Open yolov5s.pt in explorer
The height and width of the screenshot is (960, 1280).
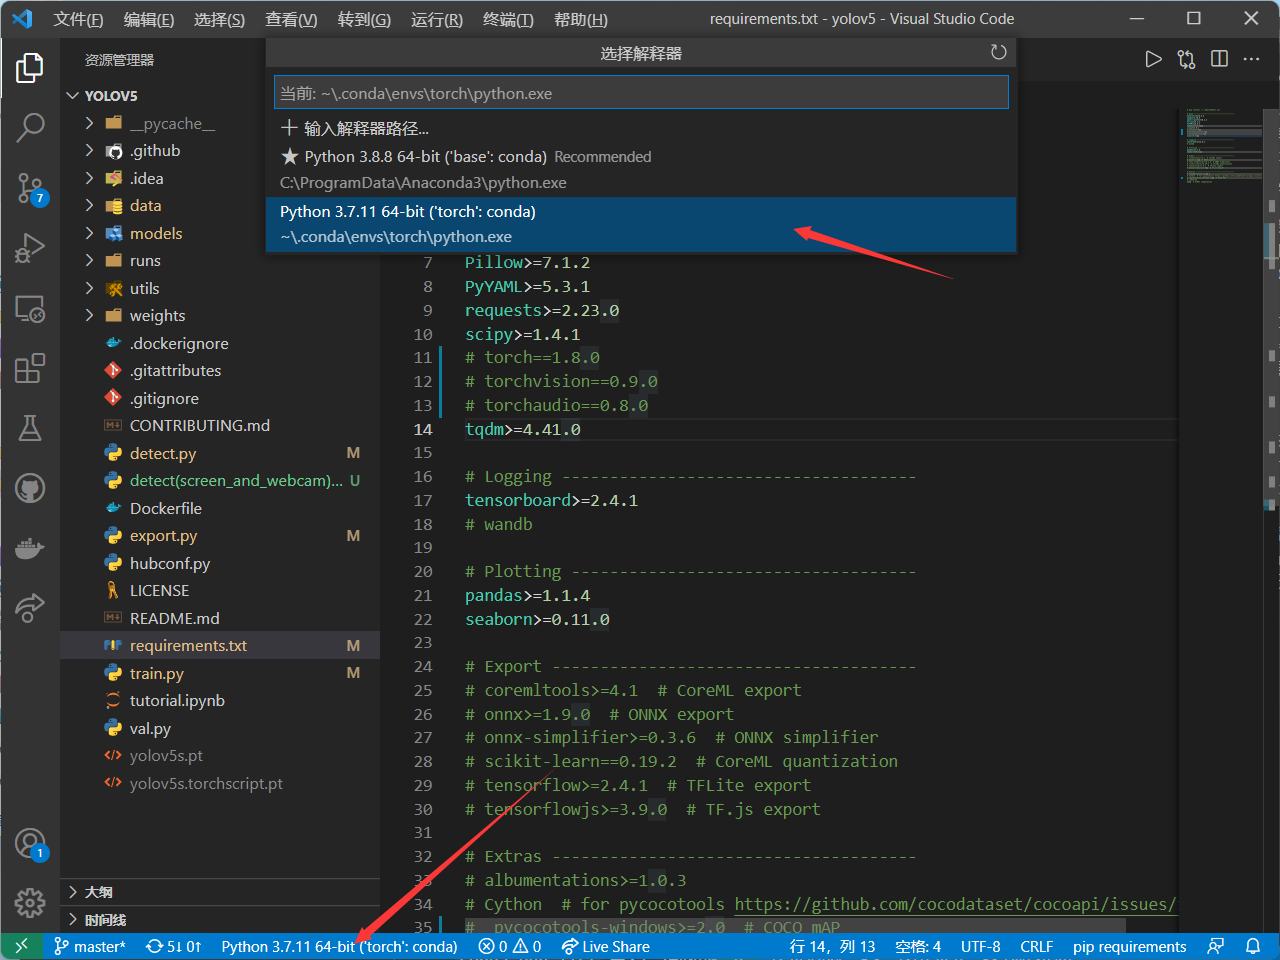[x=220, y=756]
